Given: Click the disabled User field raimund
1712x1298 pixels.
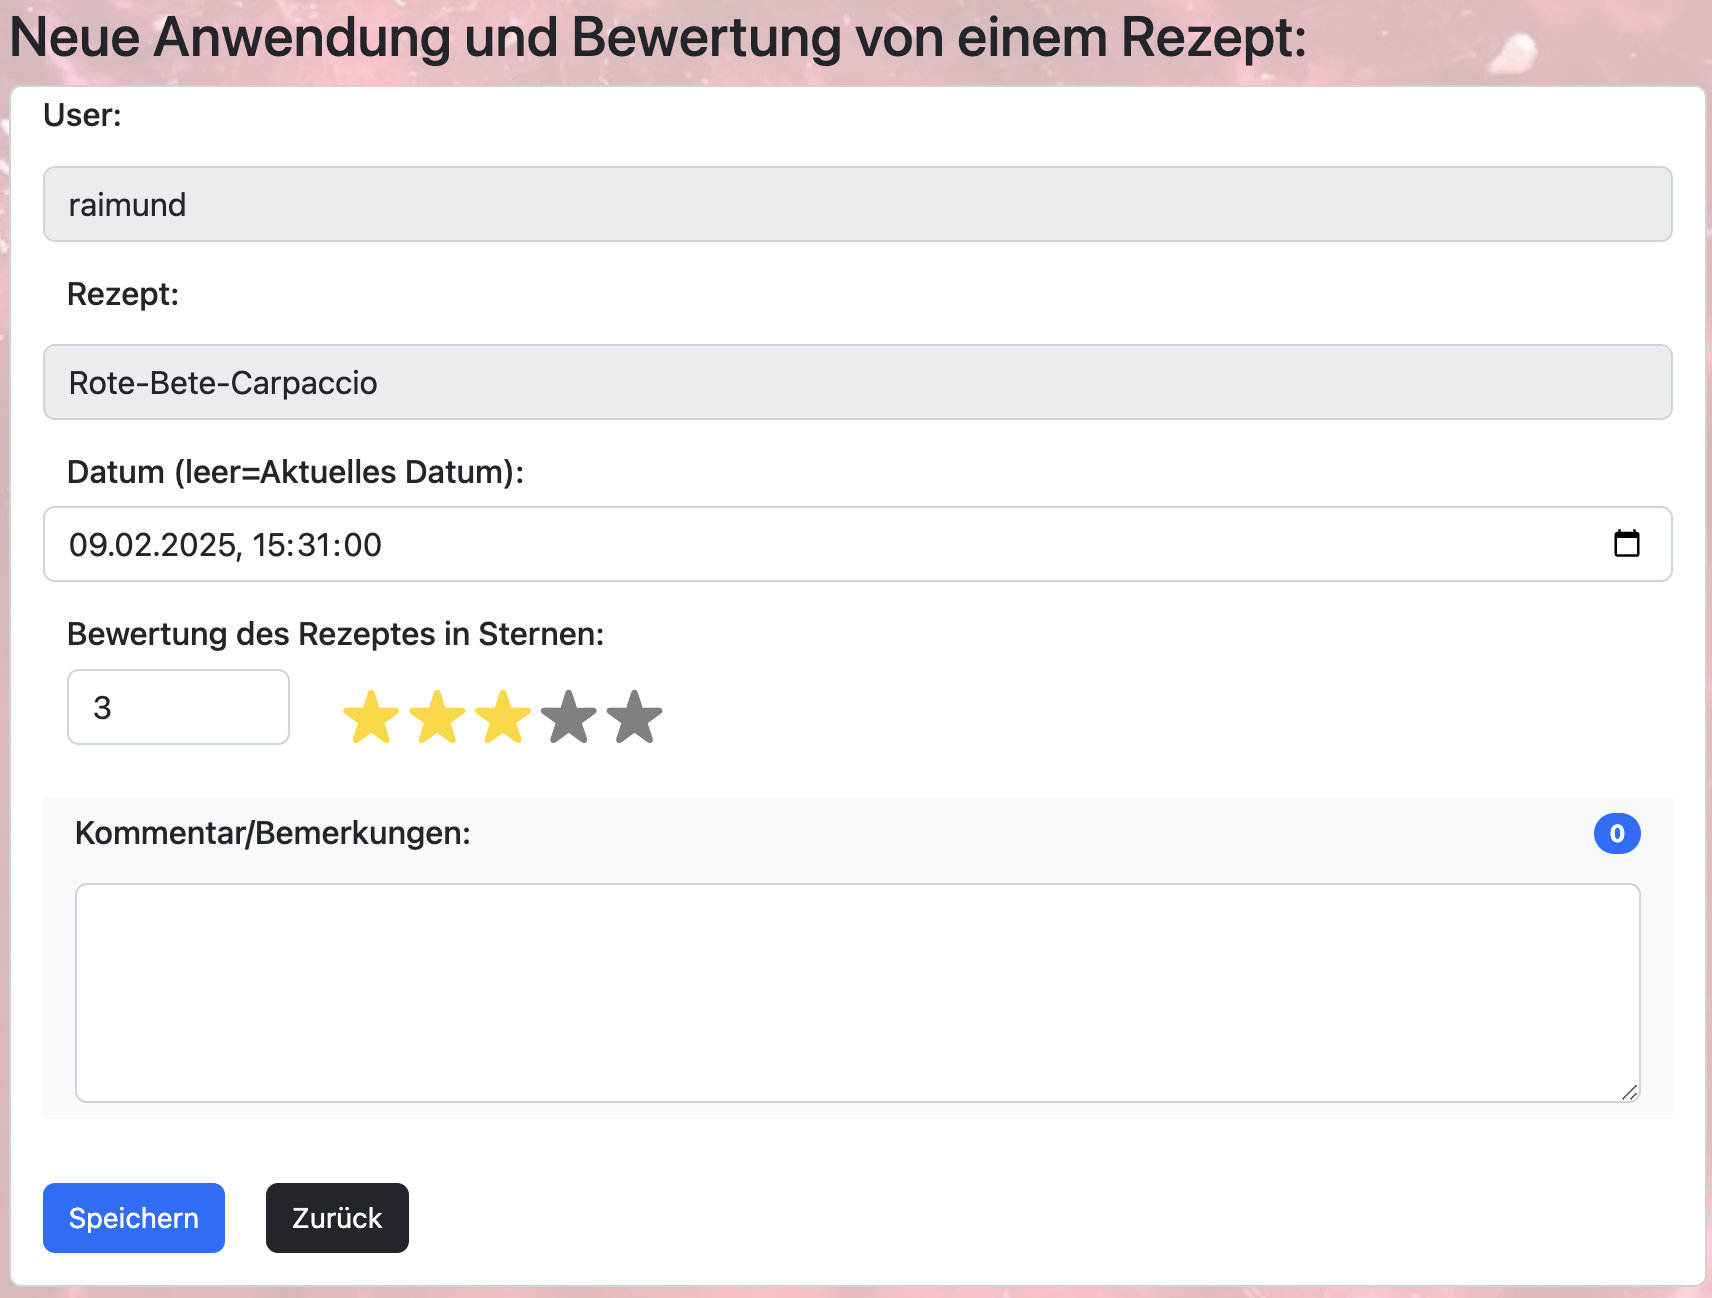Looking at the screenshot, I should [858, 204].
